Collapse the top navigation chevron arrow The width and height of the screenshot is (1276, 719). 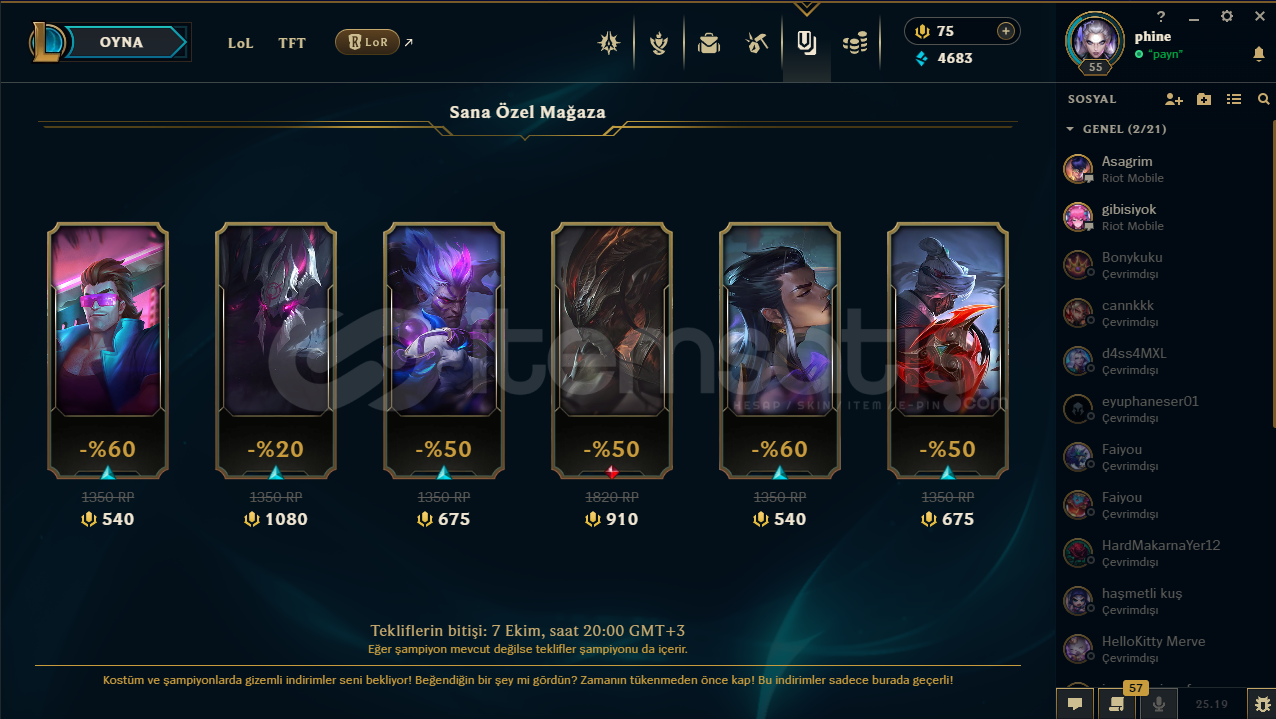click(x=806, y=8)
